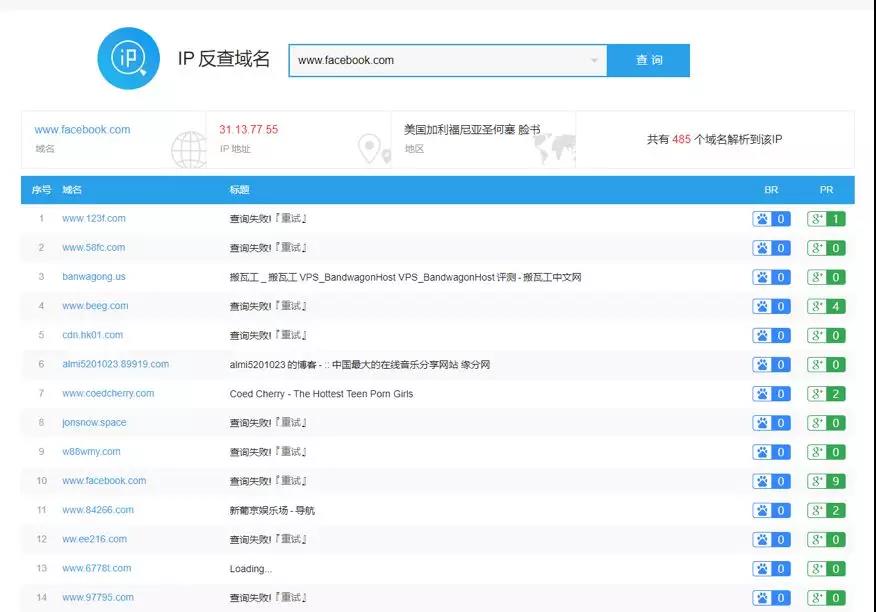The image size is (876, 612).
Task: Click Google PR badge for www.facebook.com row
Action: [x=826, y=481]
